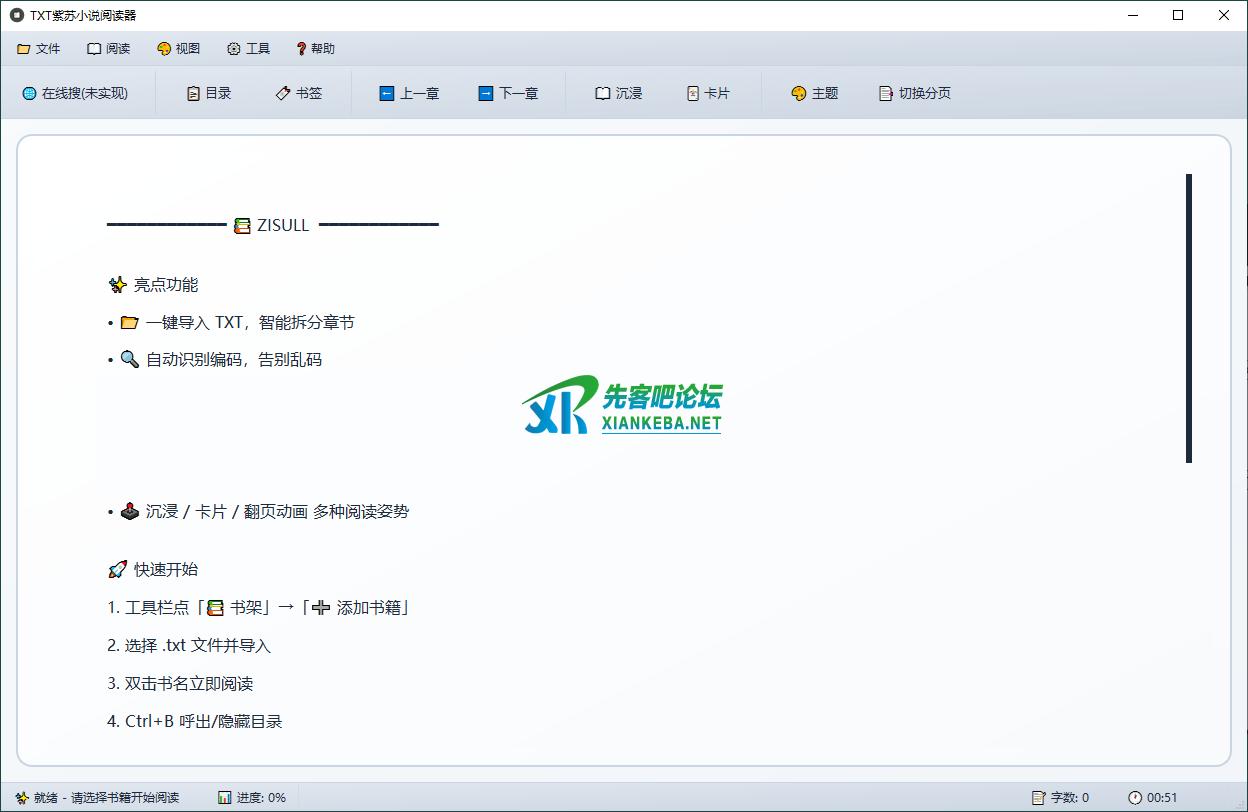Click the reading timer clock icon
Image resolution: width=1248 pixels, height=812 pixels.
(x=1134, y=797)
